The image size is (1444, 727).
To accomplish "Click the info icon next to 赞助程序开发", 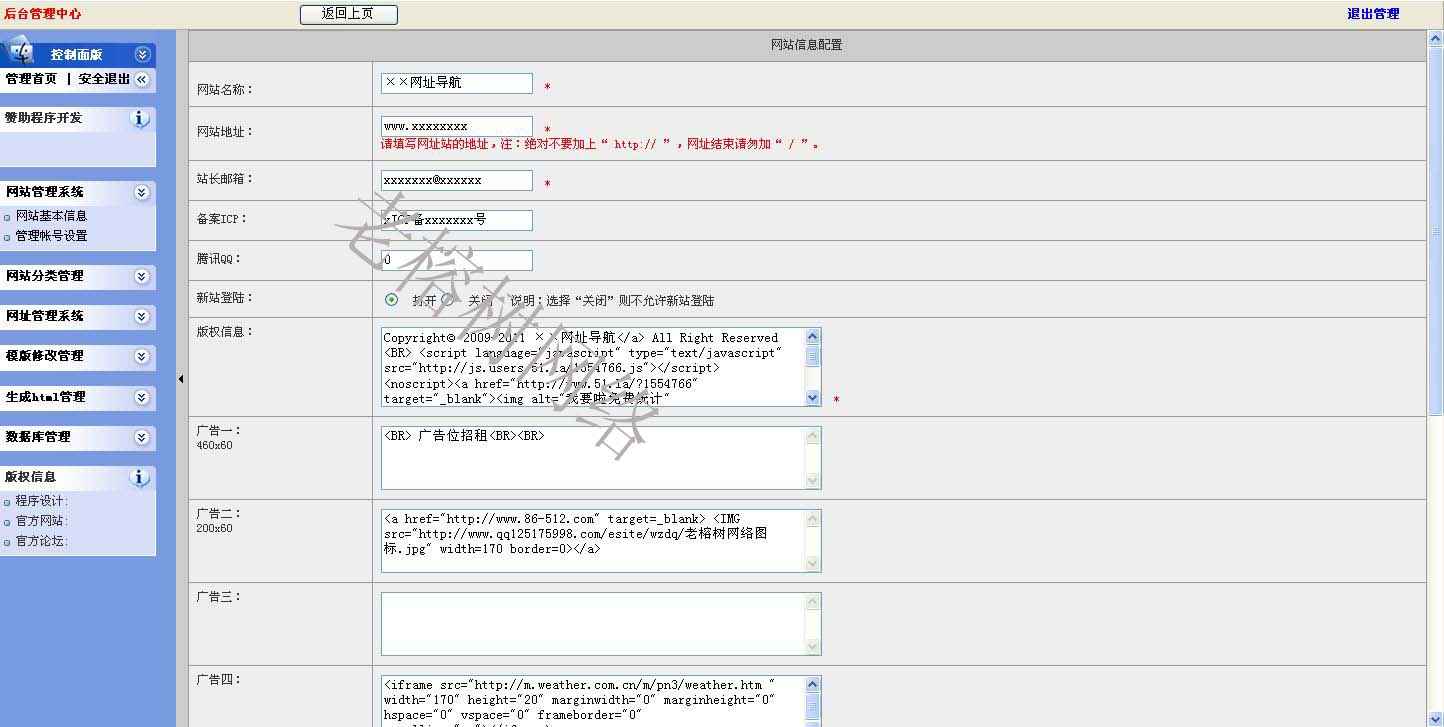I will (140, 119).
